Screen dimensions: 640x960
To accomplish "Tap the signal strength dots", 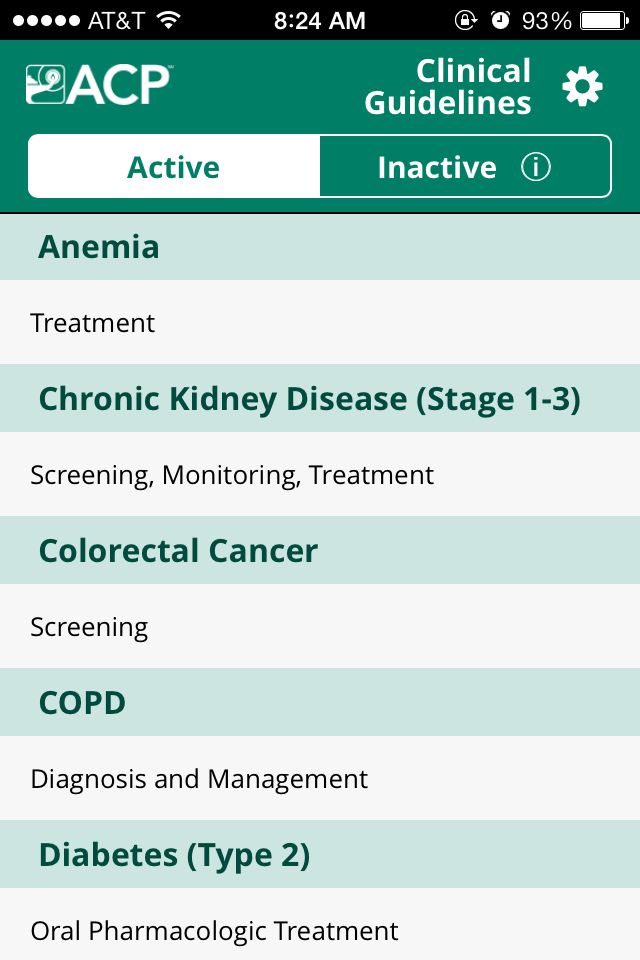I will point(47,21).
